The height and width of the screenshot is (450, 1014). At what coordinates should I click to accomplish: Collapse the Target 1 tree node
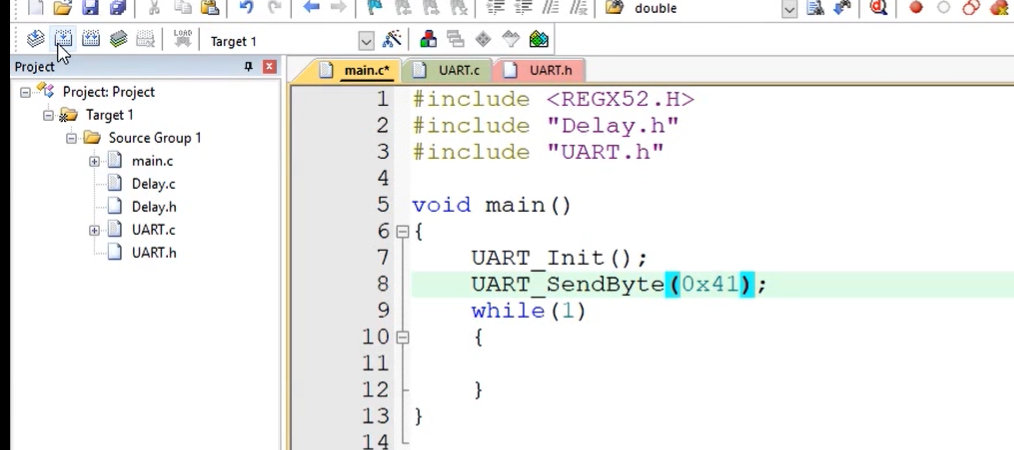(49, 116)
